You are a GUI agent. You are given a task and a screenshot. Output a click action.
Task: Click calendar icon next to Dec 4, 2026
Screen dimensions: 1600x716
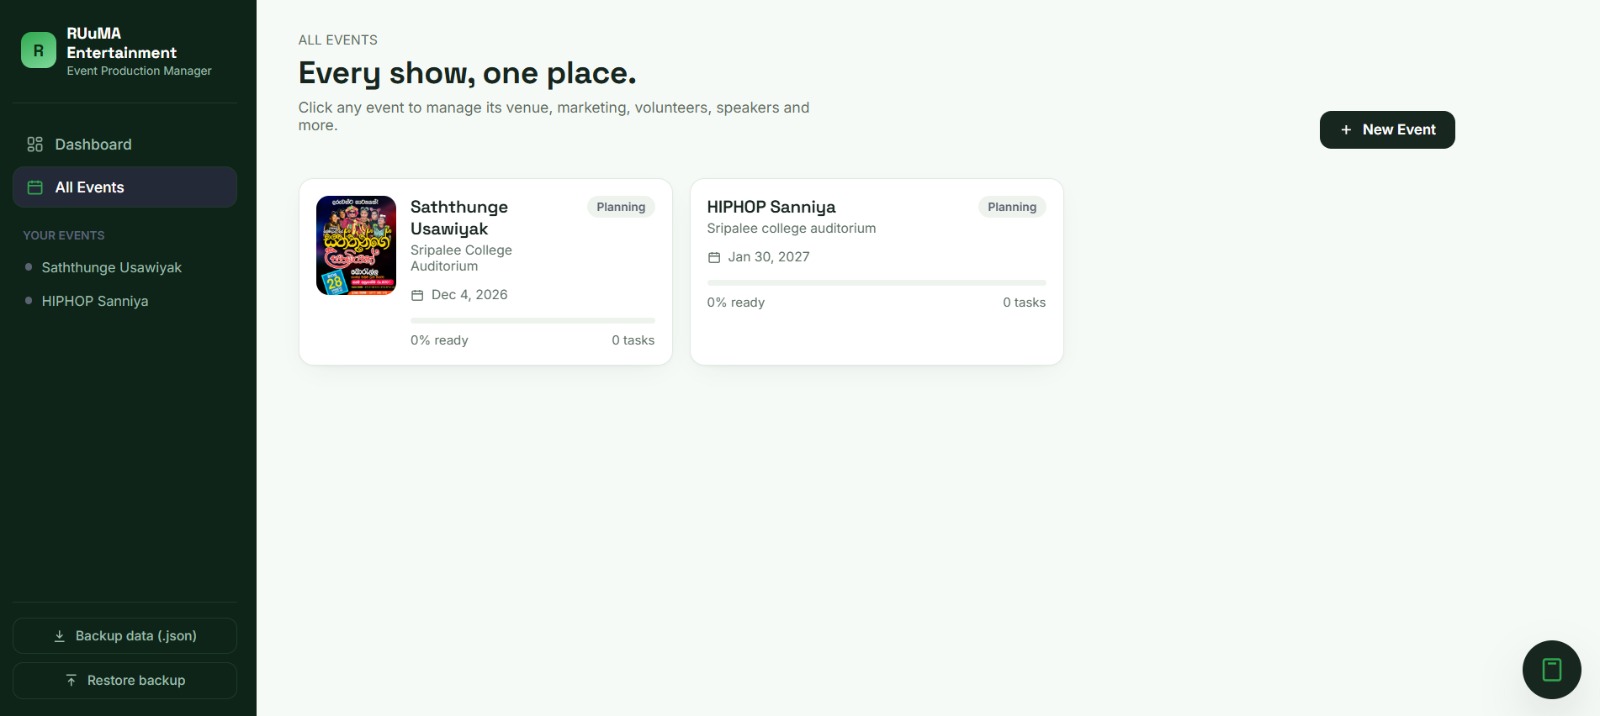pos(417,295)
